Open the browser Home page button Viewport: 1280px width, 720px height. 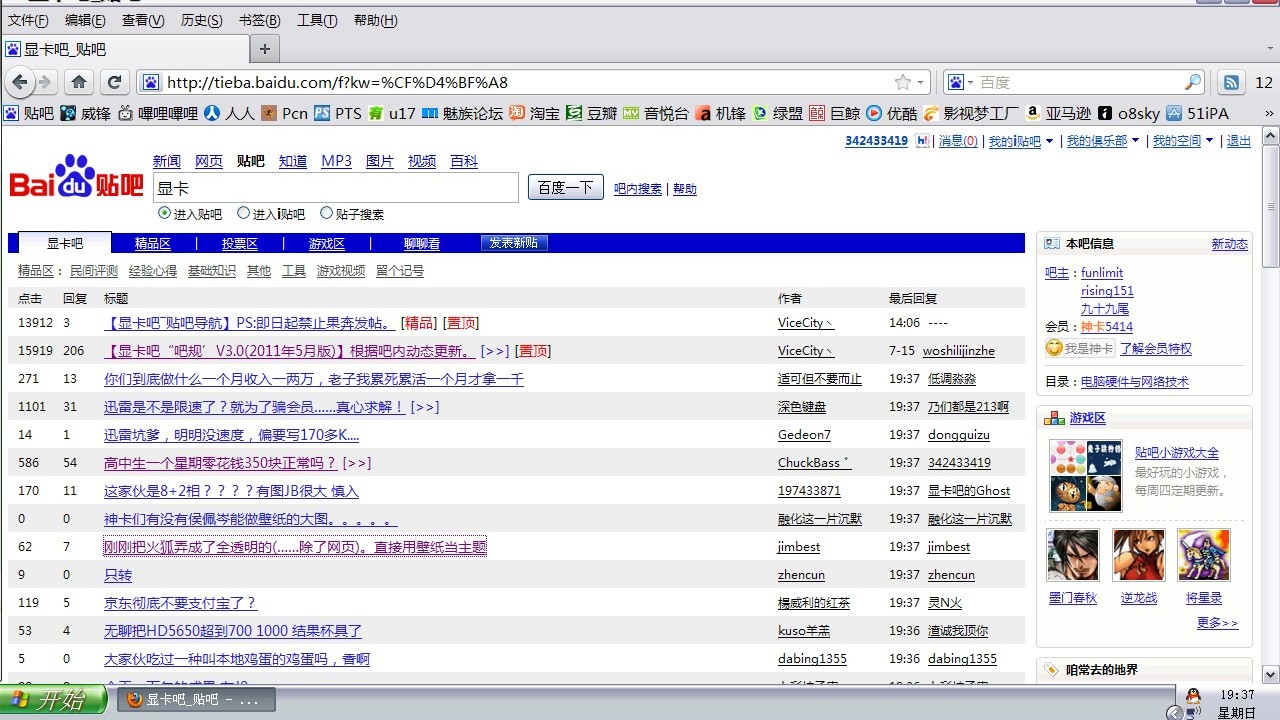pos(79,82)
